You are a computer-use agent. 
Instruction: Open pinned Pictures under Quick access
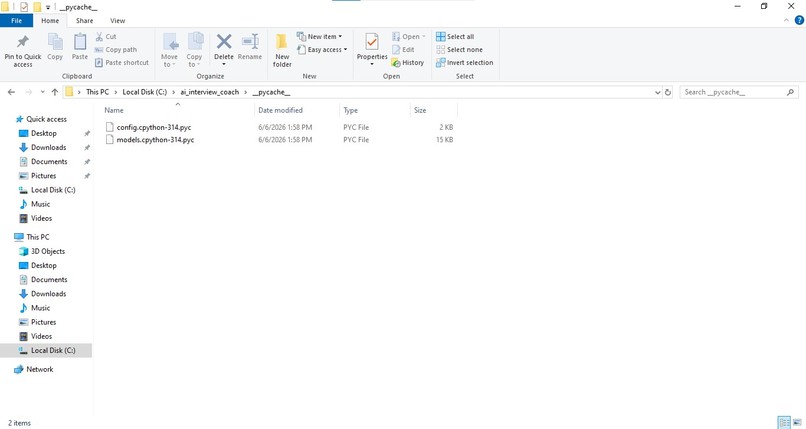click(43, 176)
